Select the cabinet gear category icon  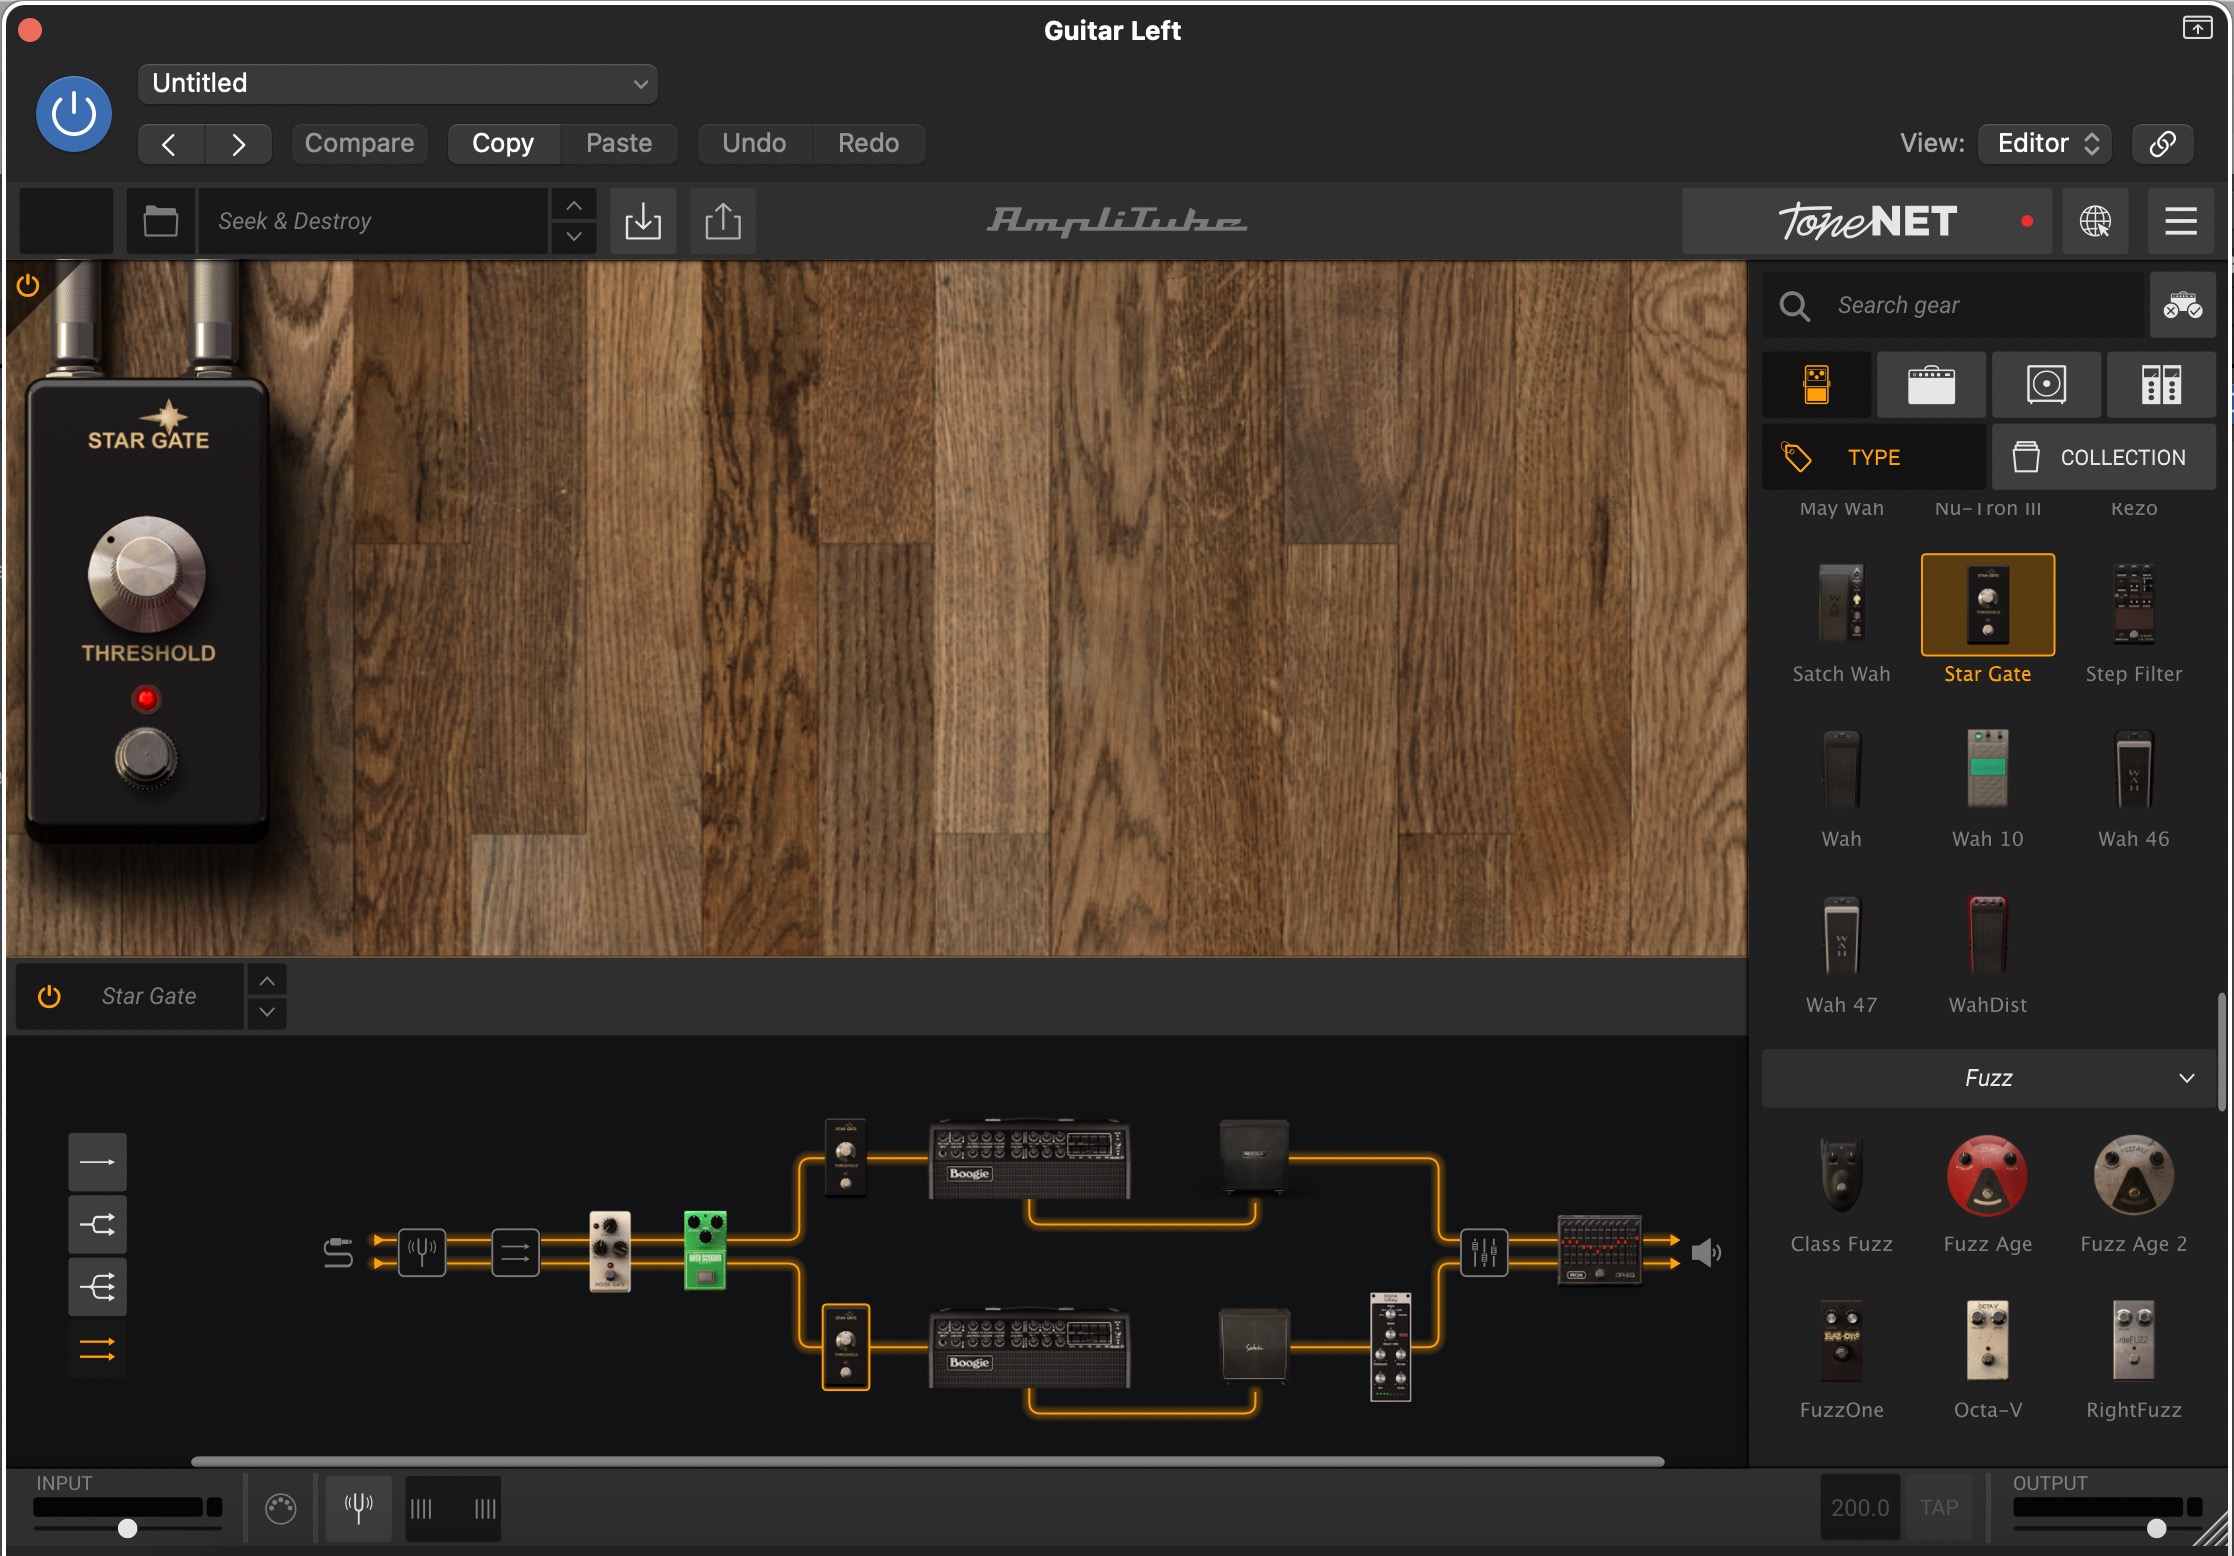tap(2045, 385)
